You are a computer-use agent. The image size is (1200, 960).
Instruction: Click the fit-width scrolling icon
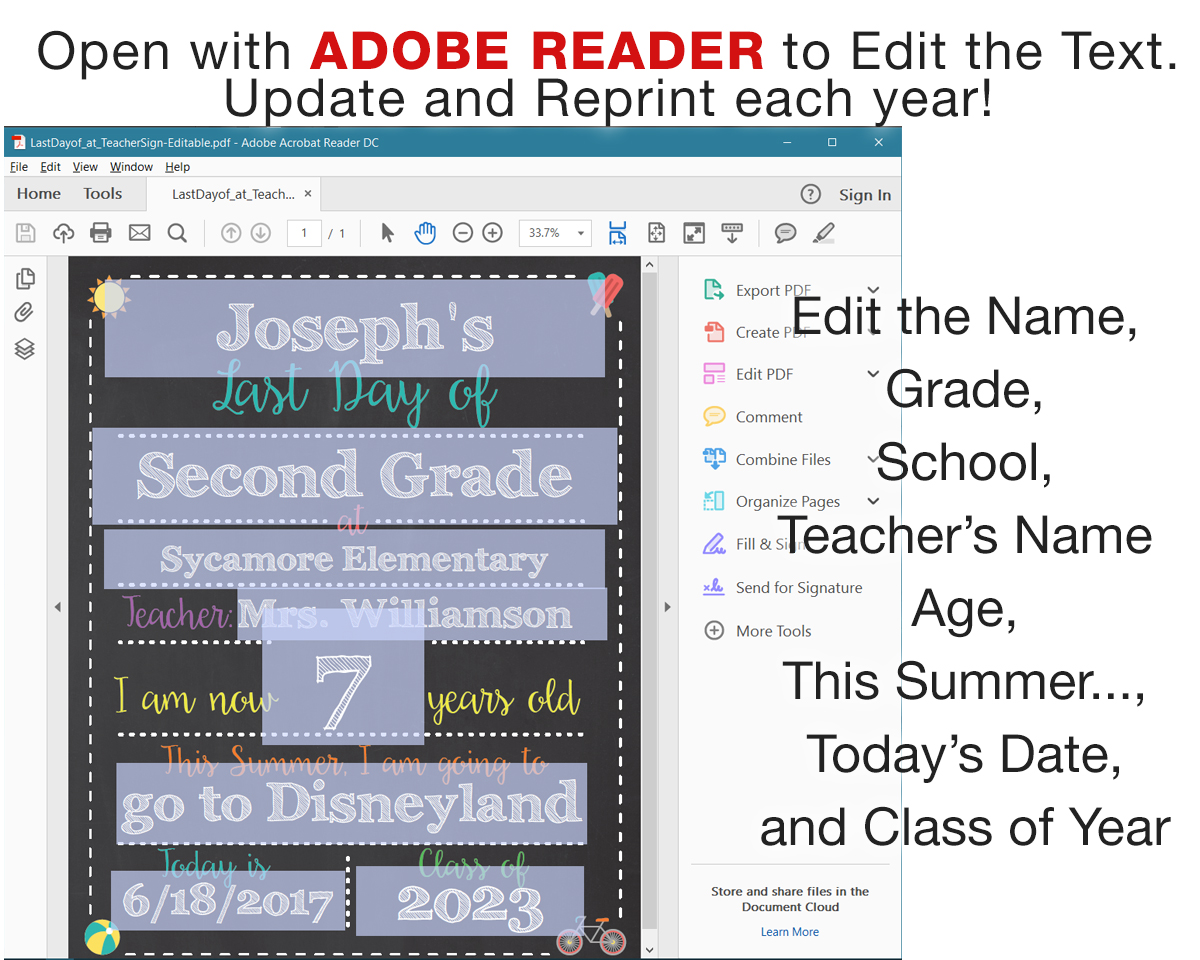click(x=618, y=233)
